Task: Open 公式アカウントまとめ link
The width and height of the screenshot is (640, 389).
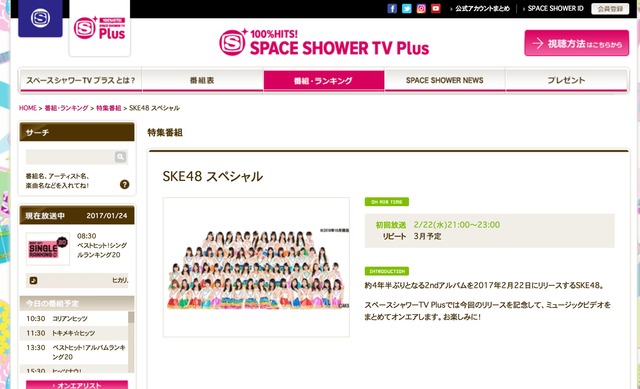Action: [x=482, y=9]
